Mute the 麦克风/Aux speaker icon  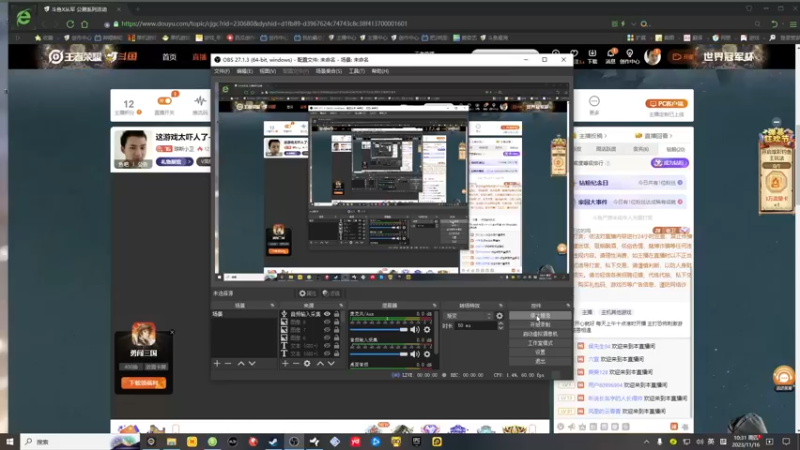415,330
